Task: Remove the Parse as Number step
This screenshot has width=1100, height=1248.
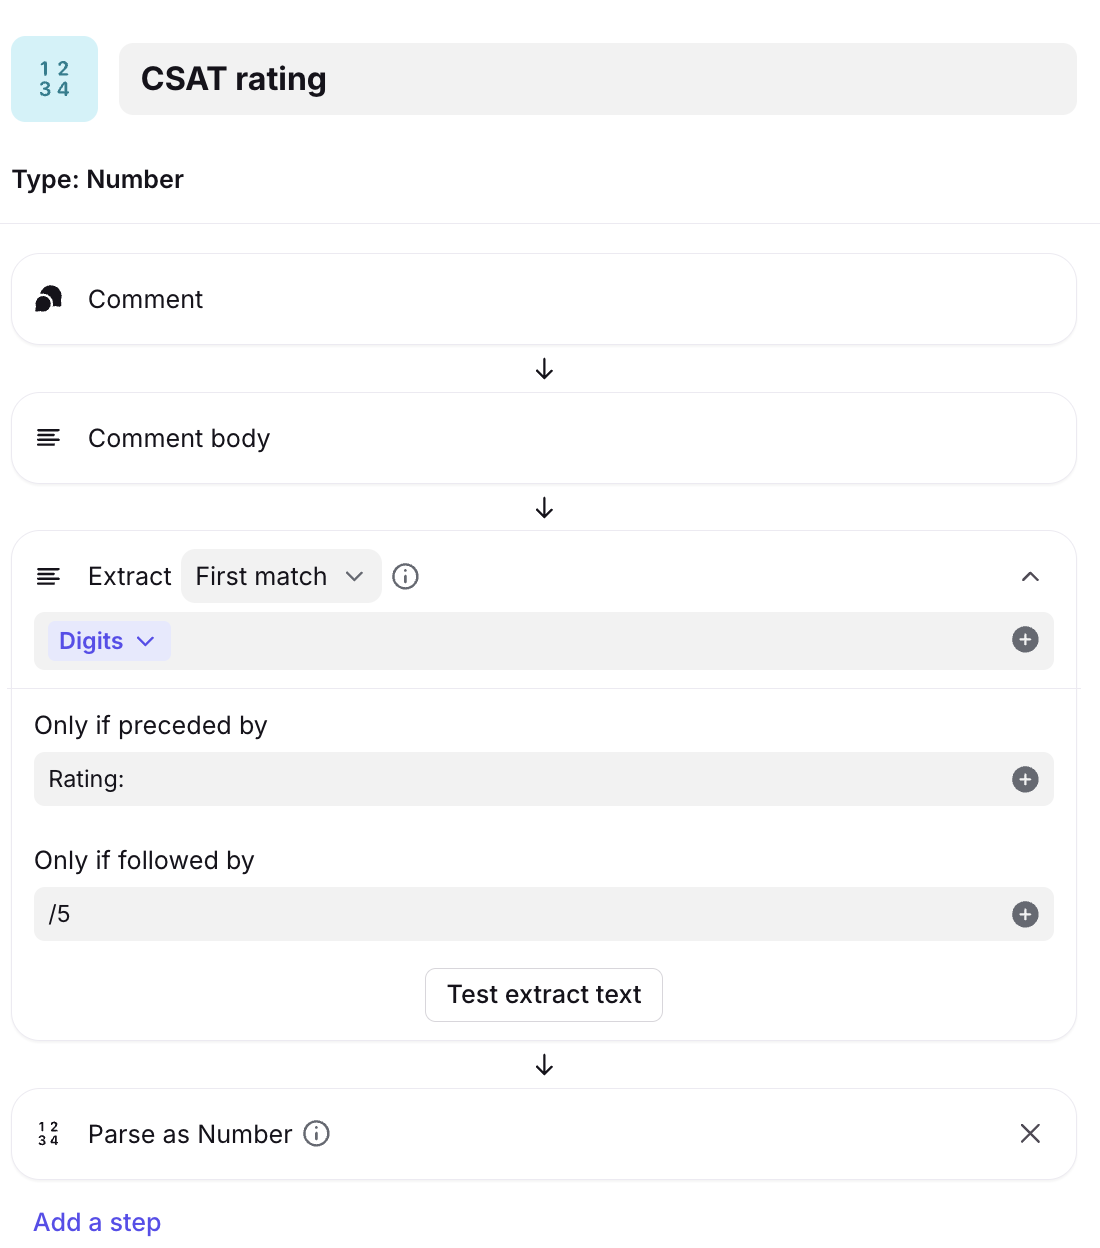Action: (x=1030, y=1133)
